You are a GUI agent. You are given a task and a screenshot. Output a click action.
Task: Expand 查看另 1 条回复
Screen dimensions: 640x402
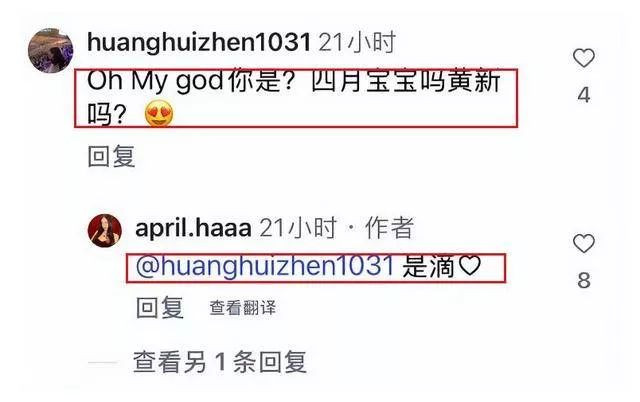click(x=220, y=362)
